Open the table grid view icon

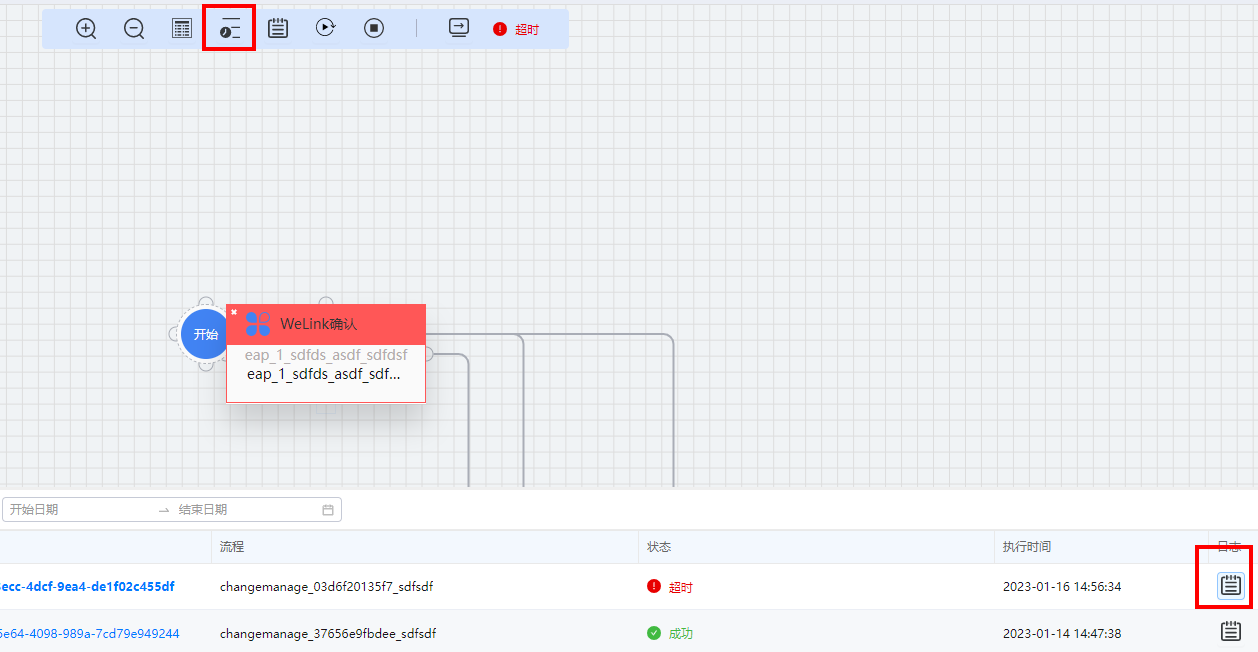pos(182,29)
